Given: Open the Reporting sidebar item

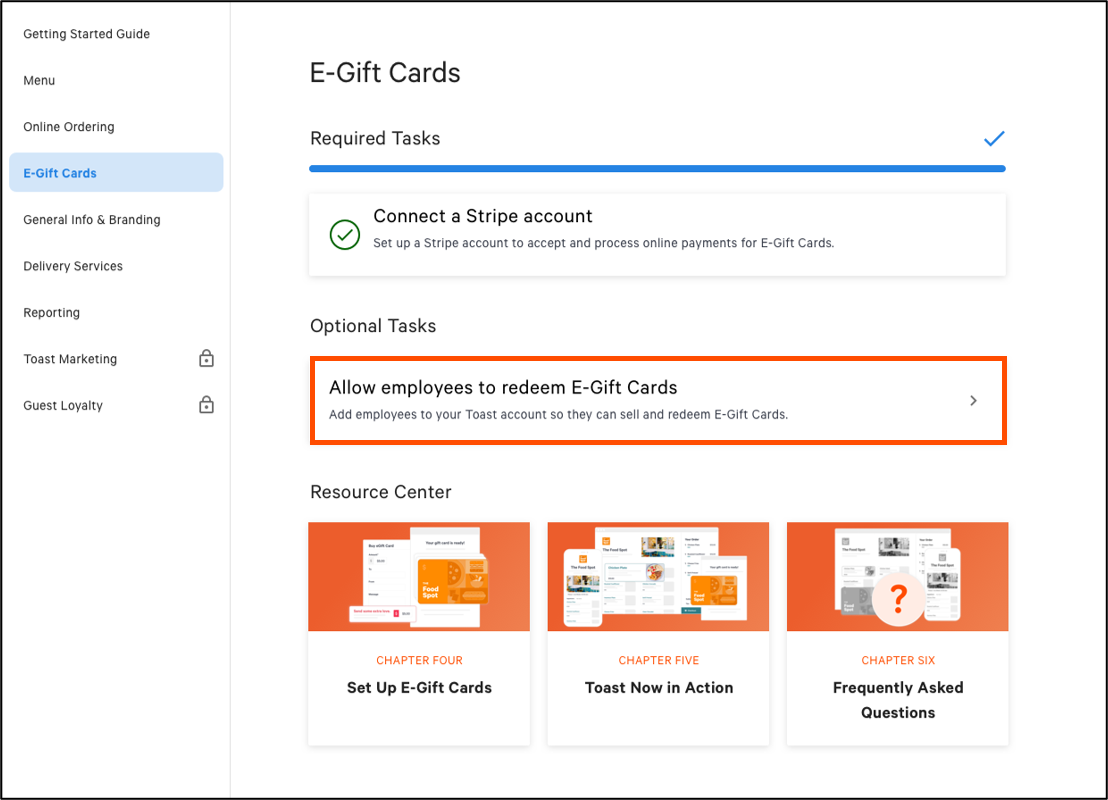Looking at the screenshot, I should (x=51, y=313).
